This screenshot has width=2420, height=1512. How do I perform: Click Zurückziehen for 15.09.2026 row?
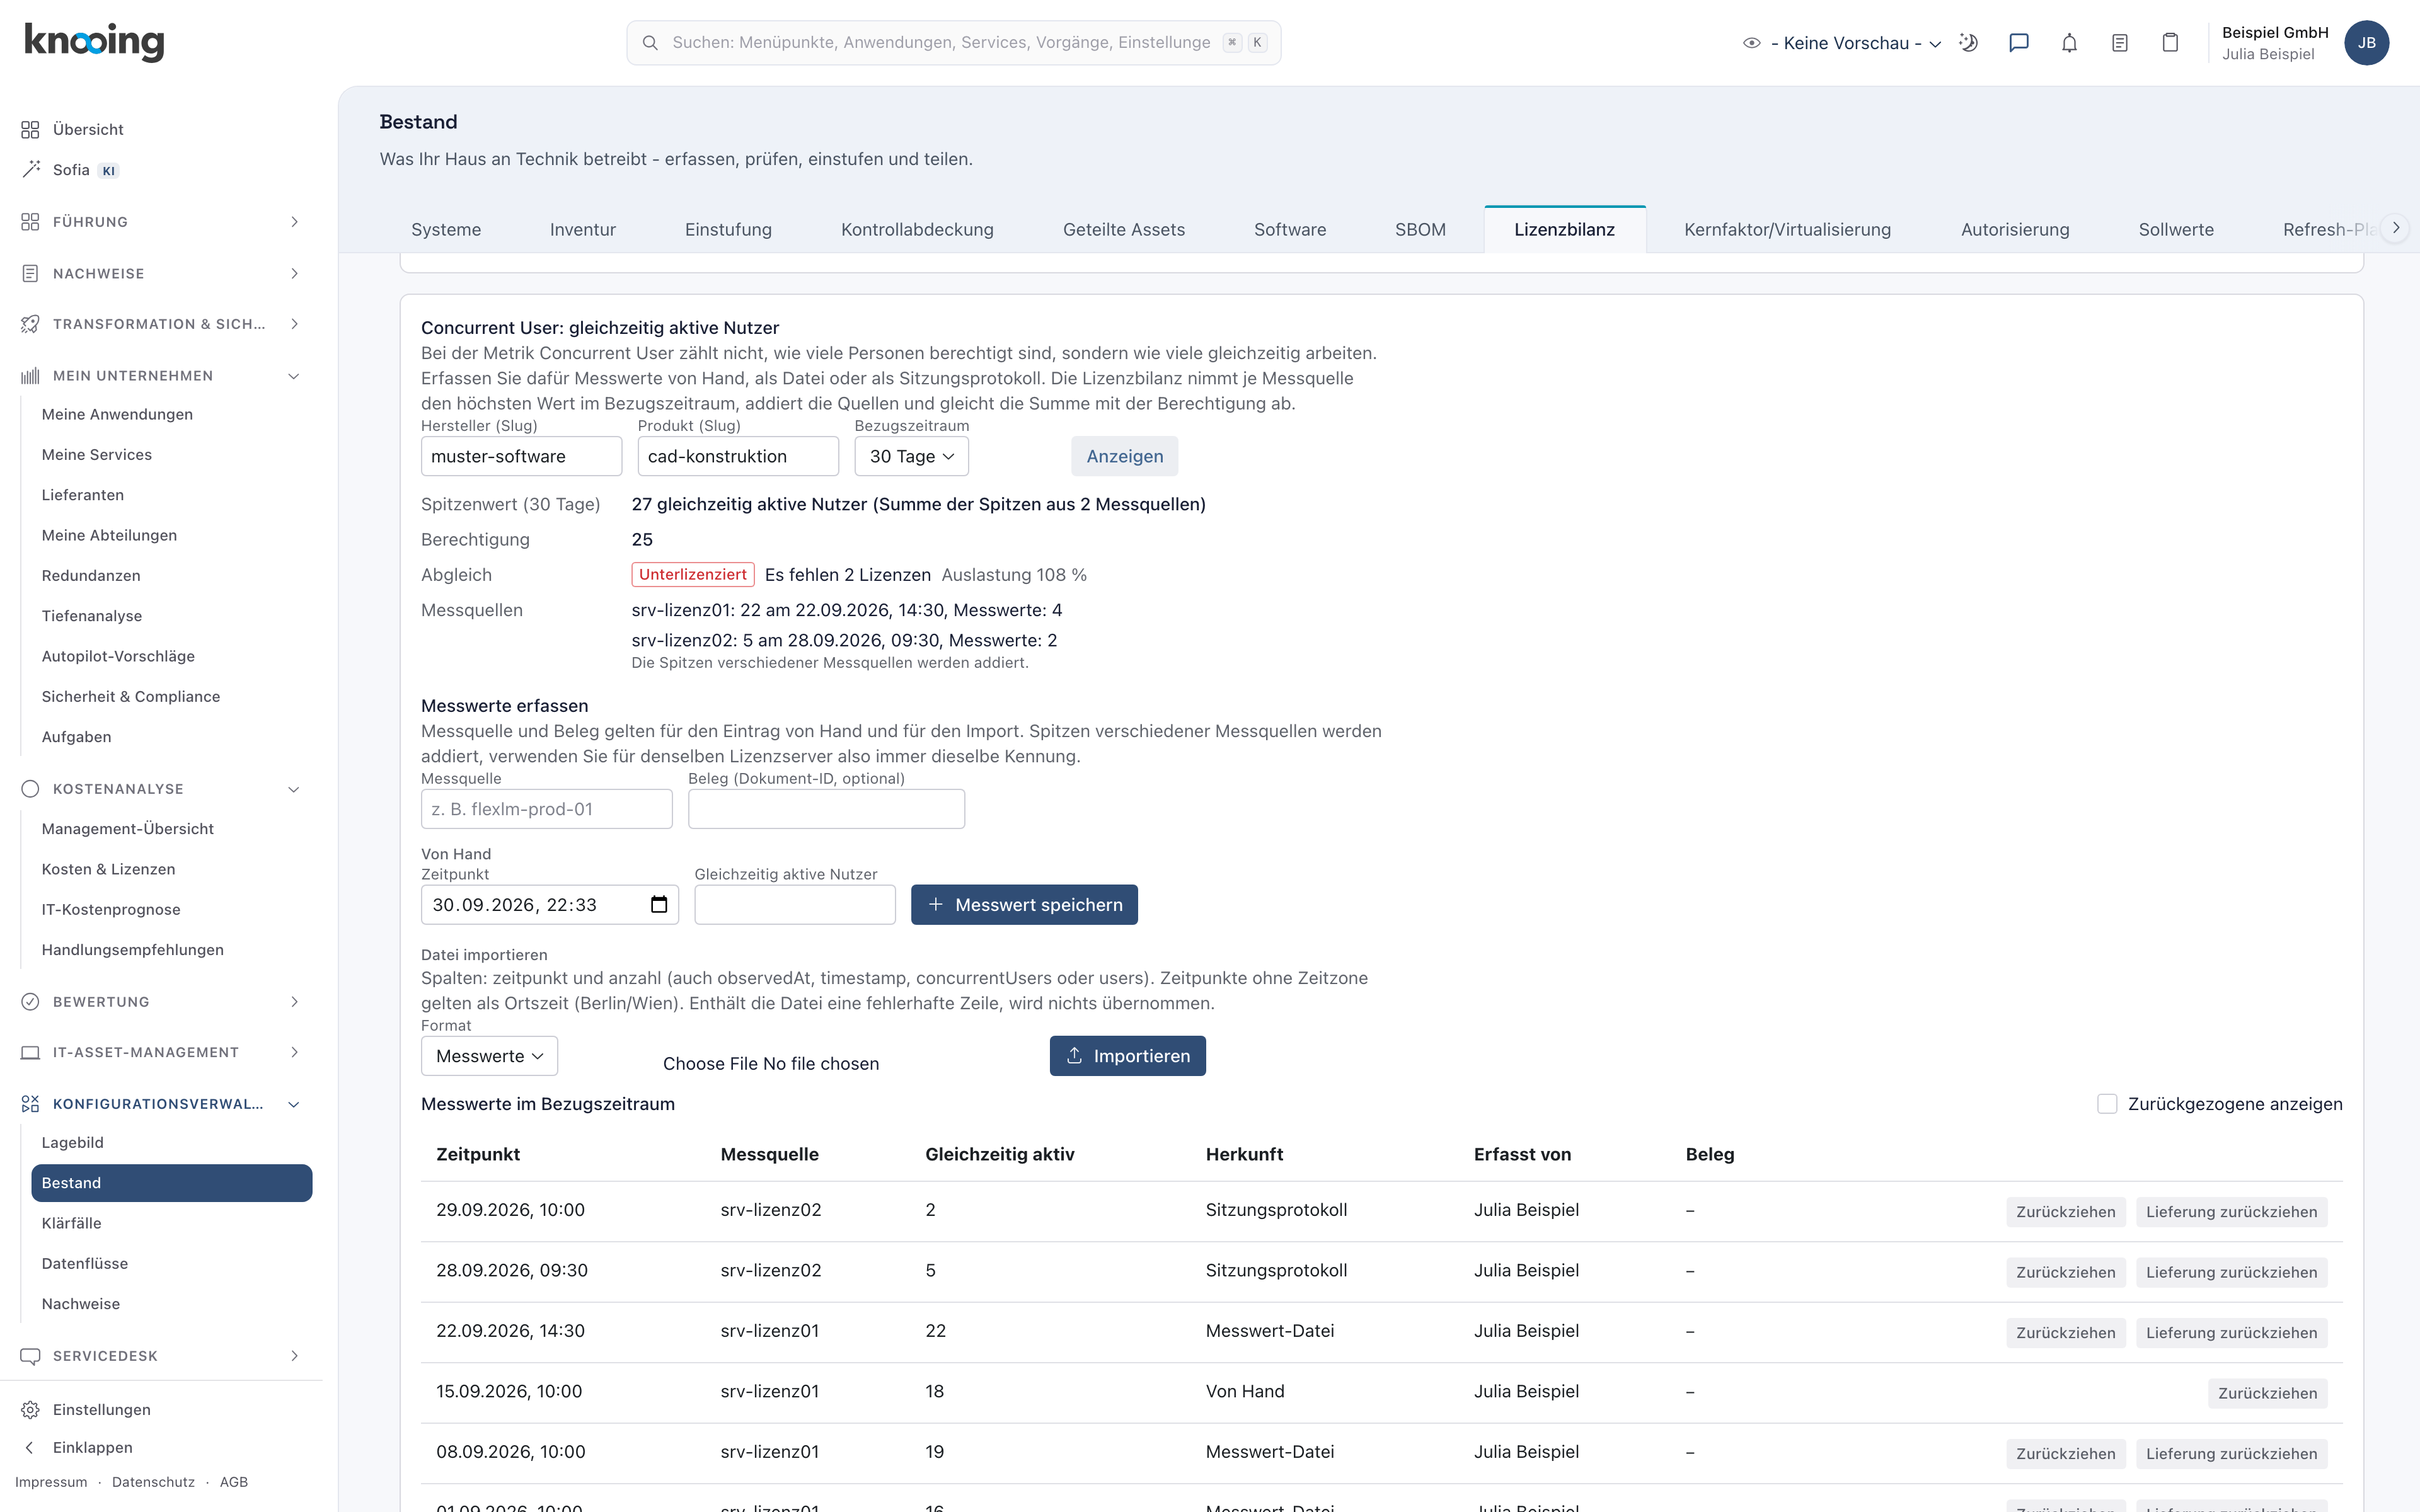pos(2267,1393)
